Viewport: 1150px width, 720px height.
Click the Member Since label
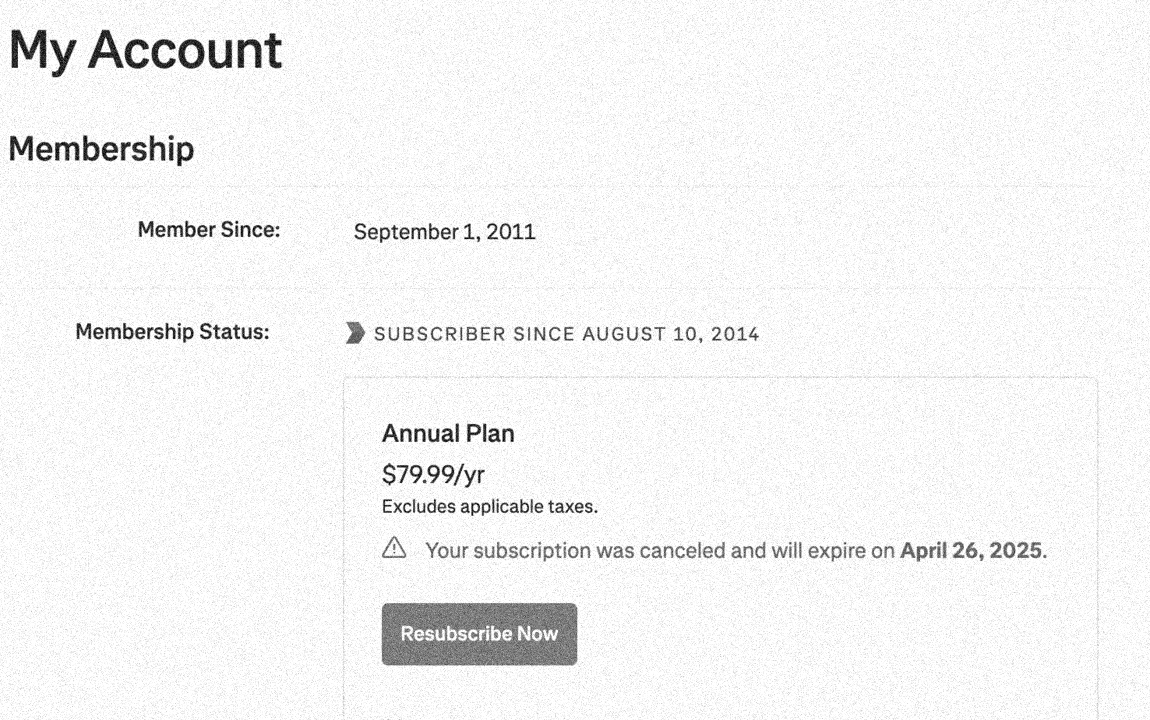pos(209,229)
